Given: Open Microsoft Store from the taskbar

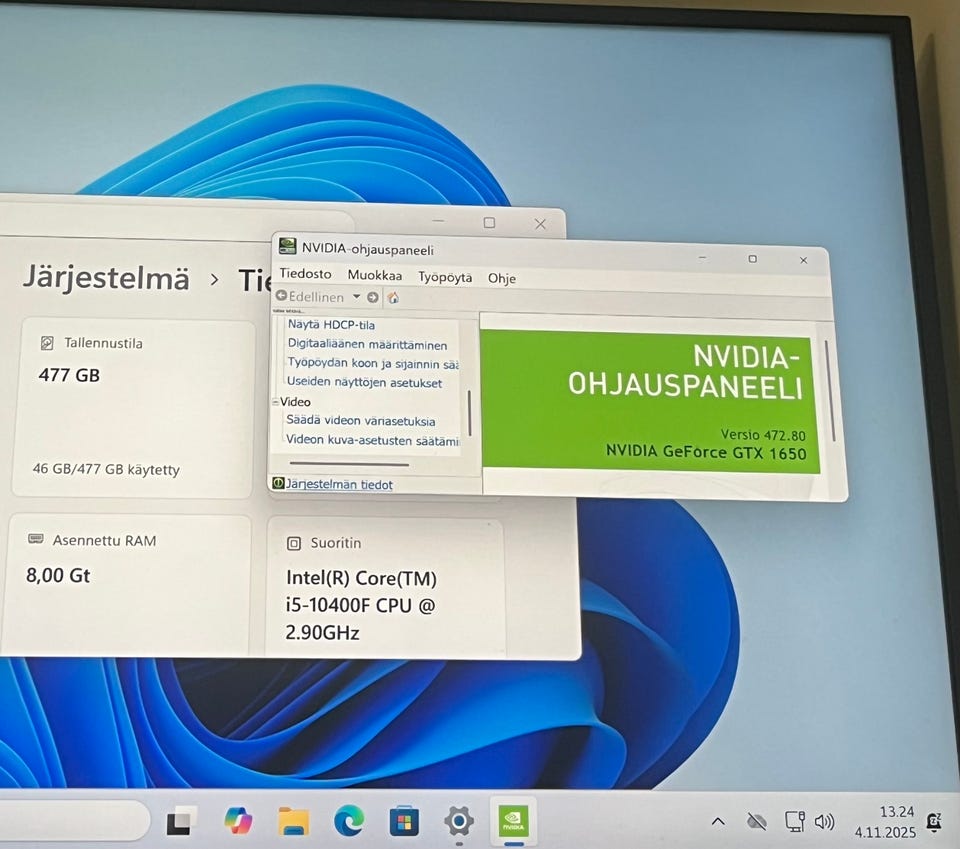Looking at the screenshot, I should [x=404, y=822].
